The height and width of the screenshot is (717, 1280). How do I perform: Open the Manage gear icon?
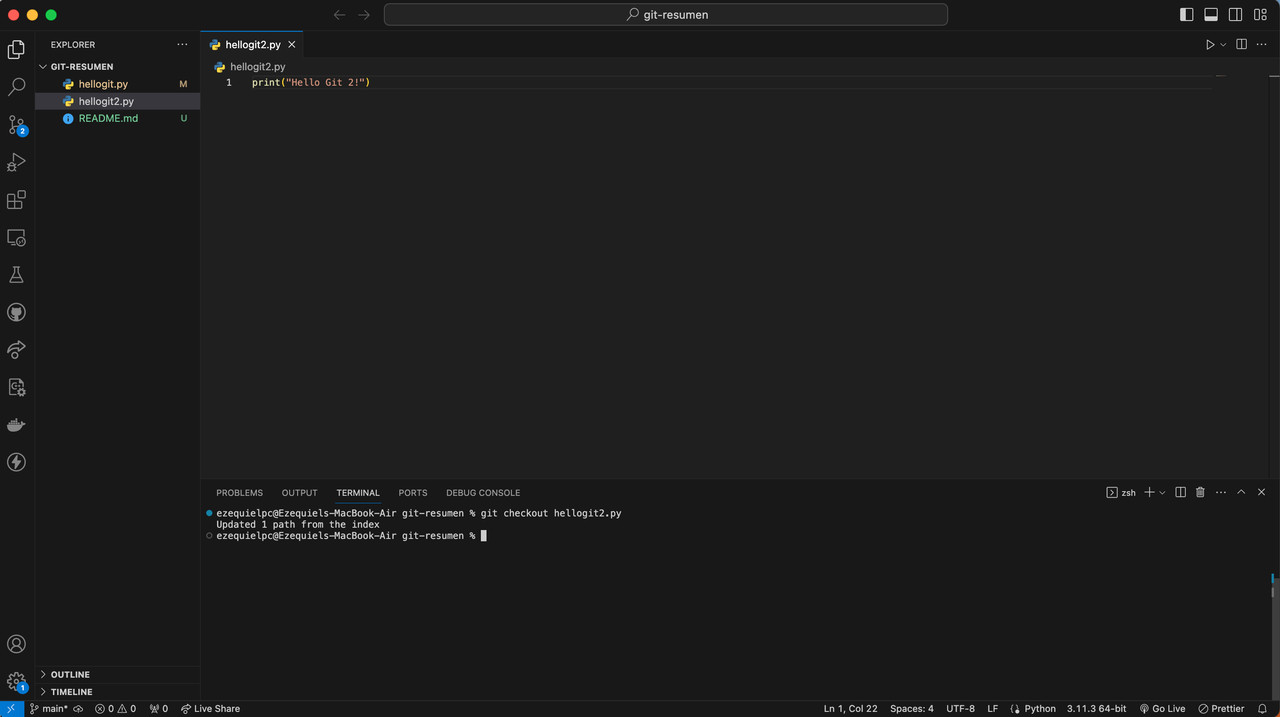coord(16,682)
